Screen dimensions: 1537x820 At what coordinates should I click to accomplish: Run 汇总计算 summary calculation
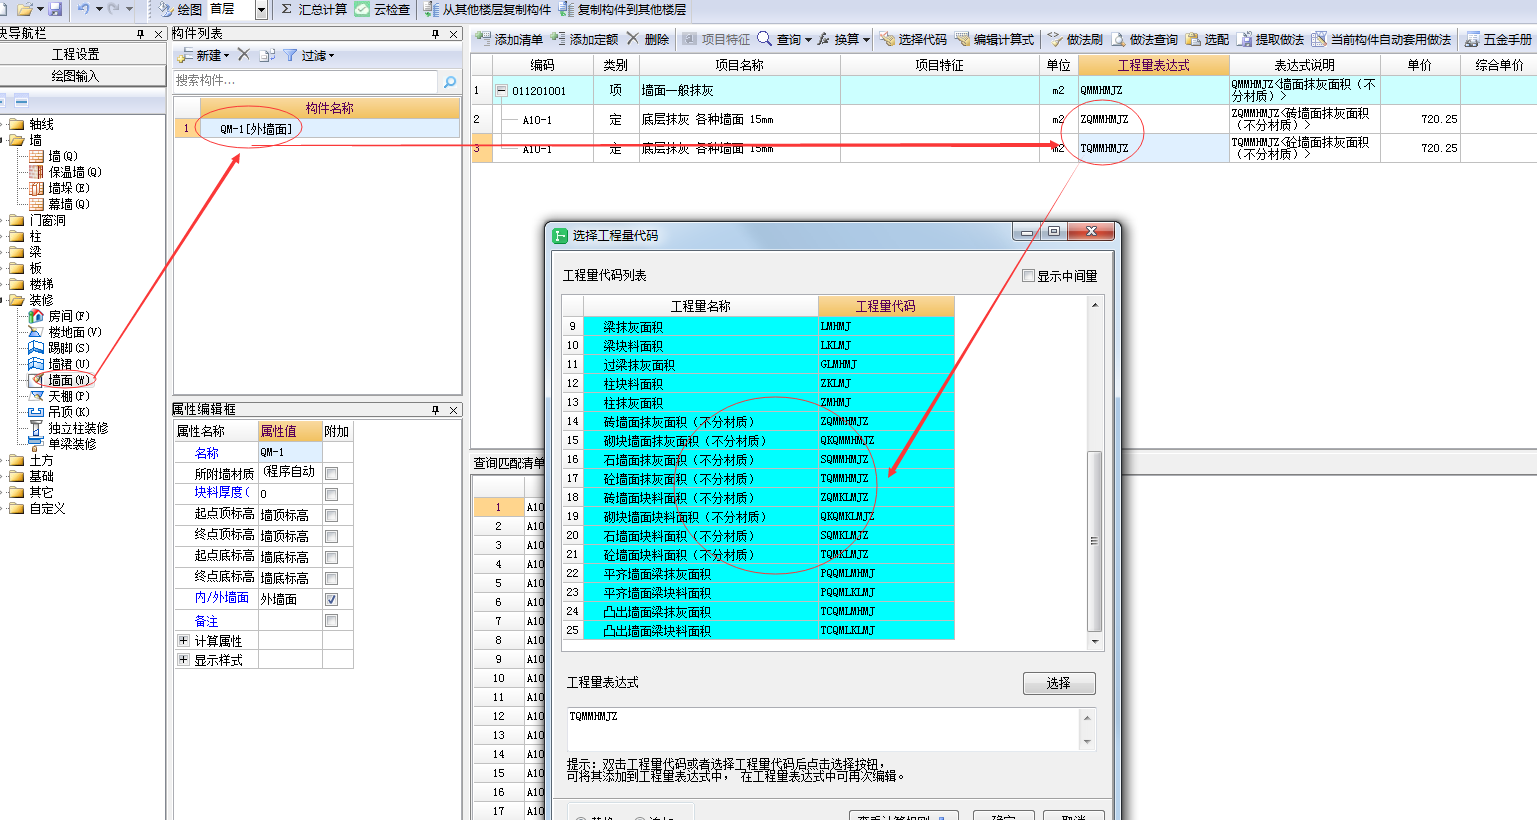313,9
